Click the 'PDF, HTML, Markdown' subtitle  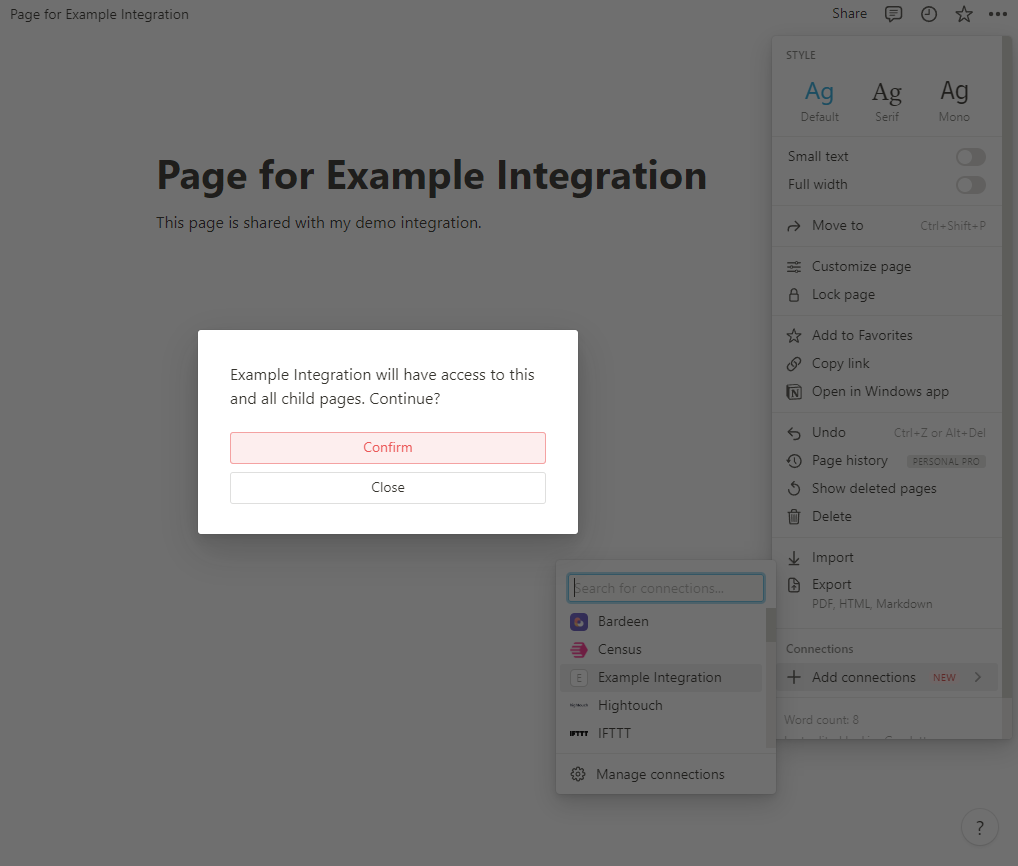point(872,604)
